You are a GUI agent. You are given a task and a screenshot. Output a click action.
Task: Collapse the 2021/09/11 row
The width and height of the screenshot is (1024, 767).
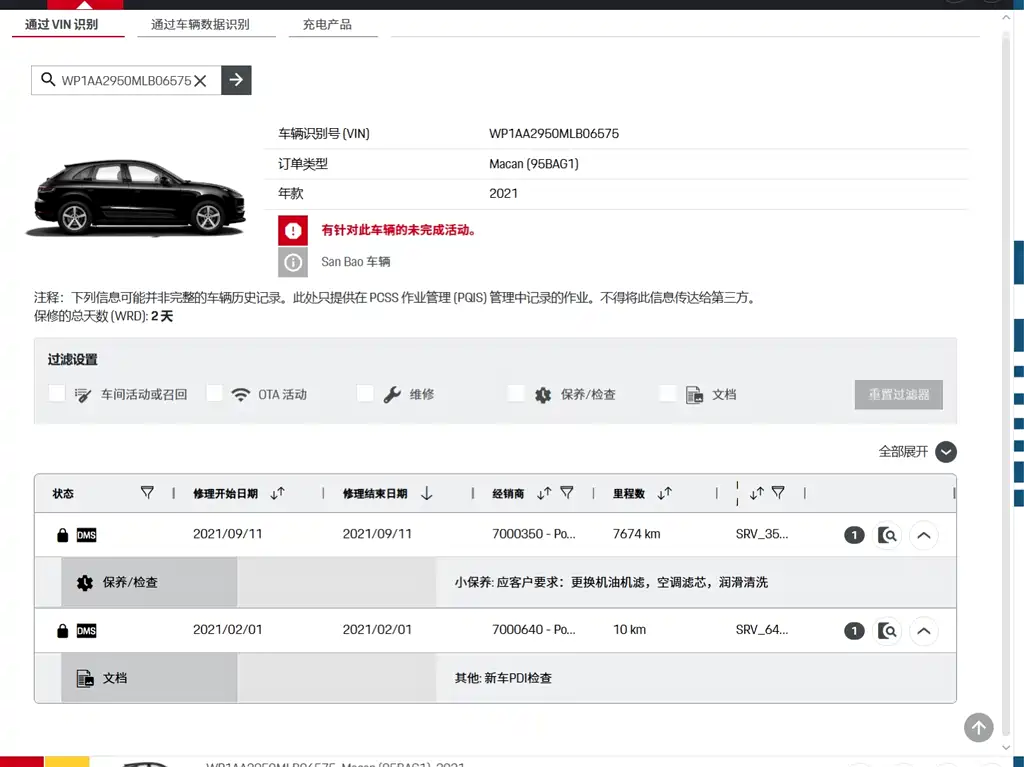pos(923,535)
